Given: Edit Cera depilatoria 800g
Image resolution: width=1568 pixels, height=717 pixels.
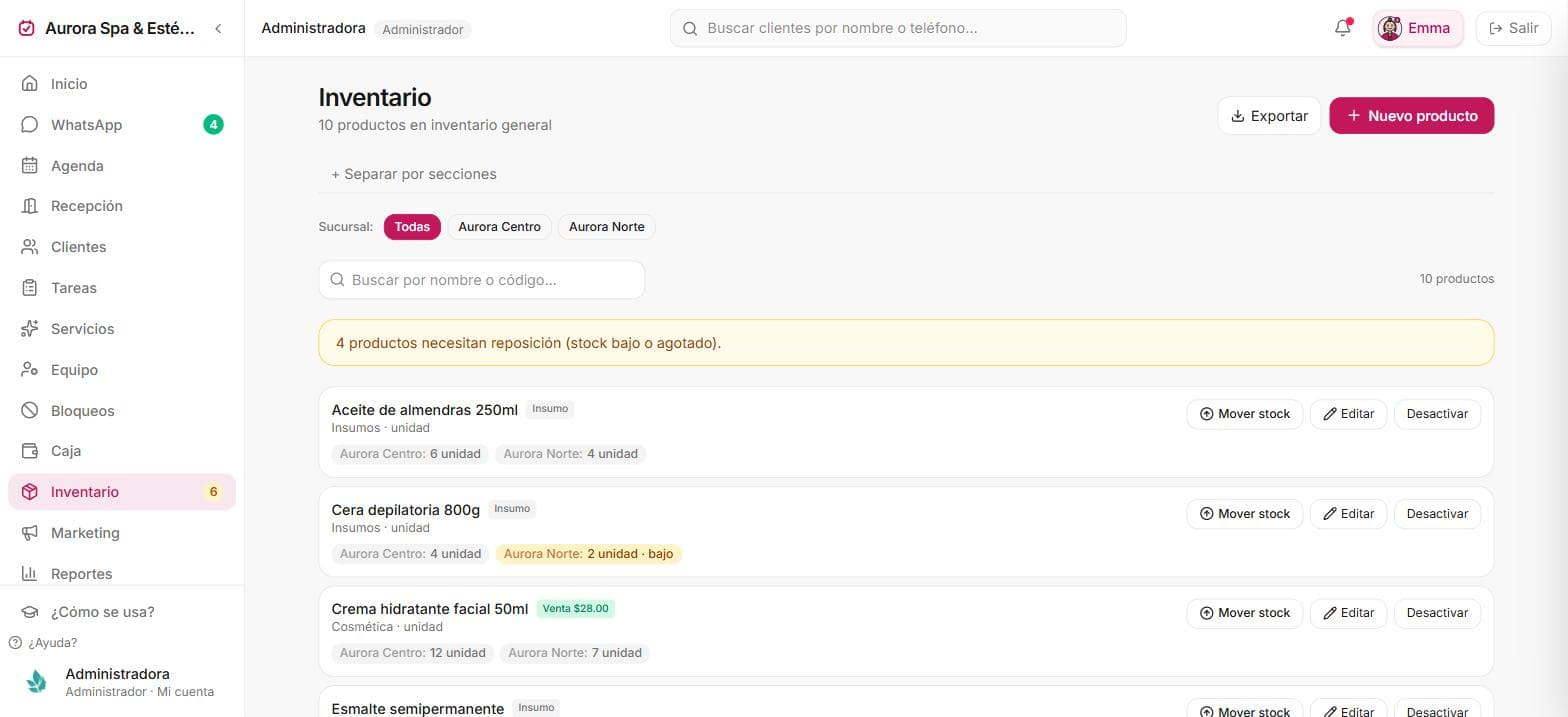Looking at the screenshot, I should coord(1348,514).
